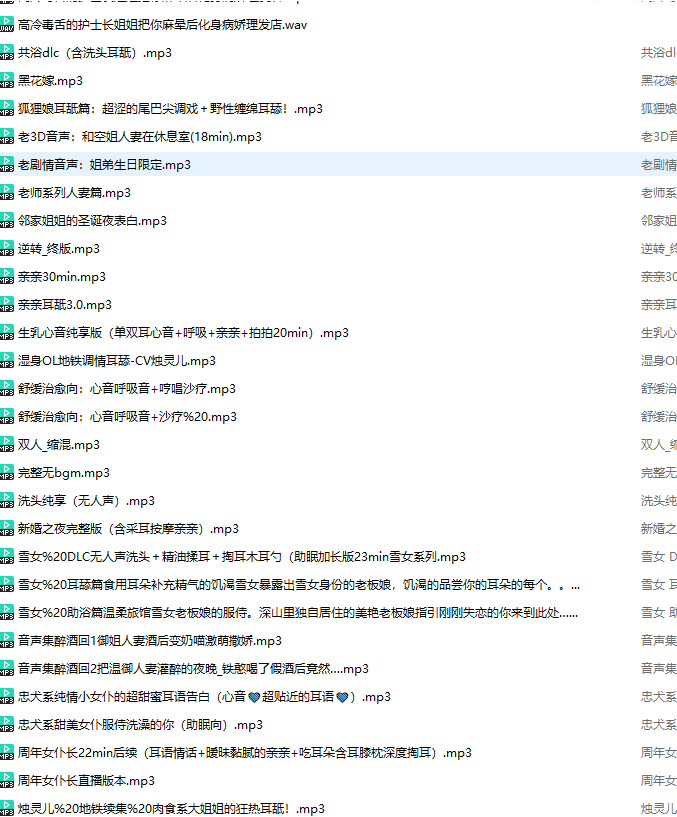Screen dimensions: 677x817
Task: Select file name 洗头纯享（无人声）.mp3
Action: [x=87, y=501]
